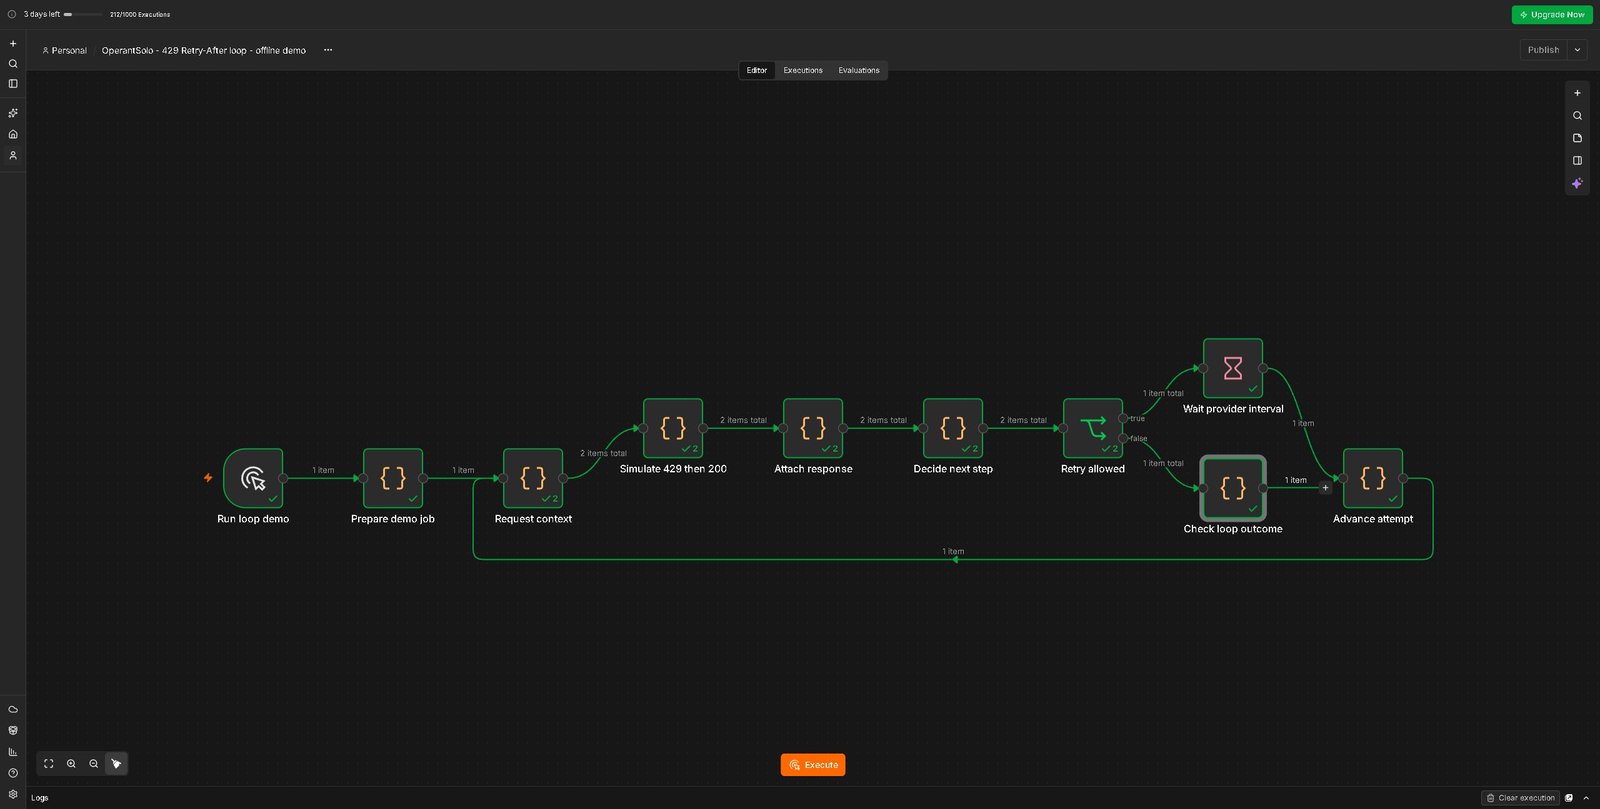Screen dimensions: 1600x809
Task: Select the Run loop demo trigger node
Action: [x=253, y=478]
